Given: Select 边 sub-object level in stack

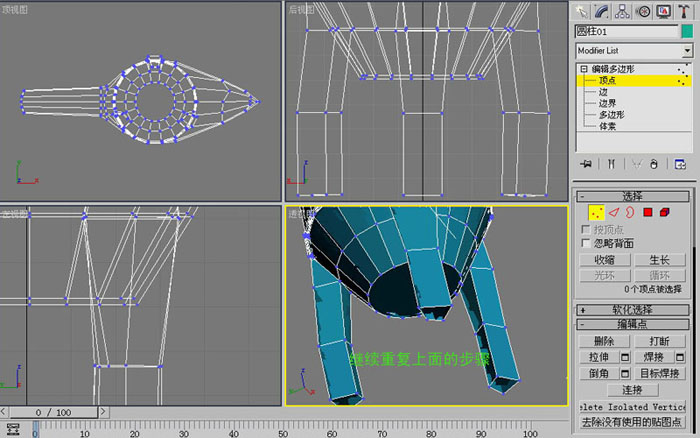Looking at the screenshot, I should click(x=603, y=92).
